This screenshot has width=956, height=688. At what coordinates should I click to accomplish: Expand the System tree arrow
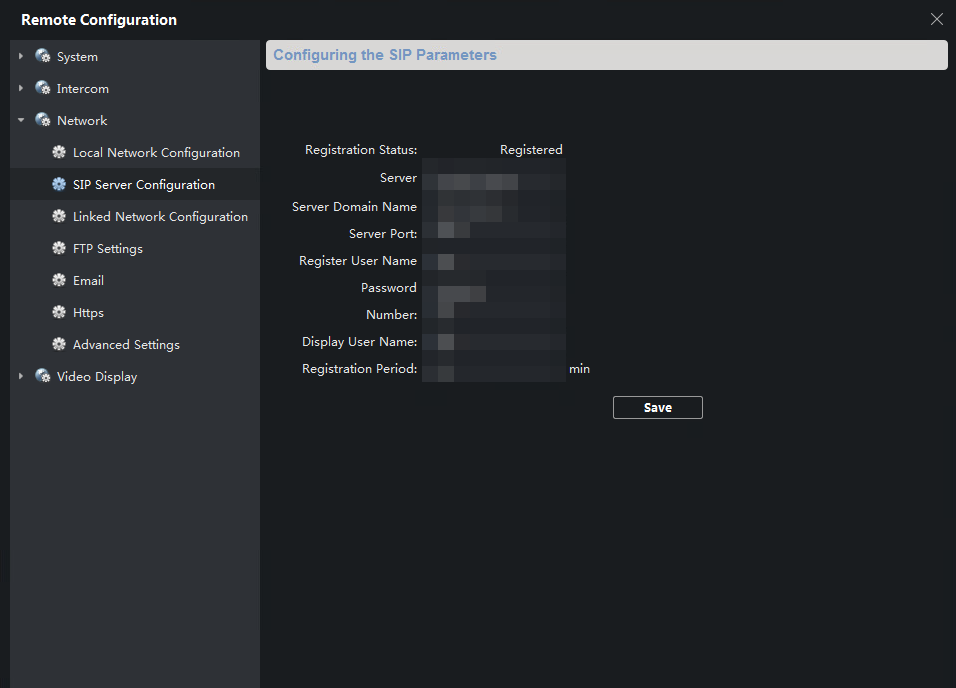point(21,56)
